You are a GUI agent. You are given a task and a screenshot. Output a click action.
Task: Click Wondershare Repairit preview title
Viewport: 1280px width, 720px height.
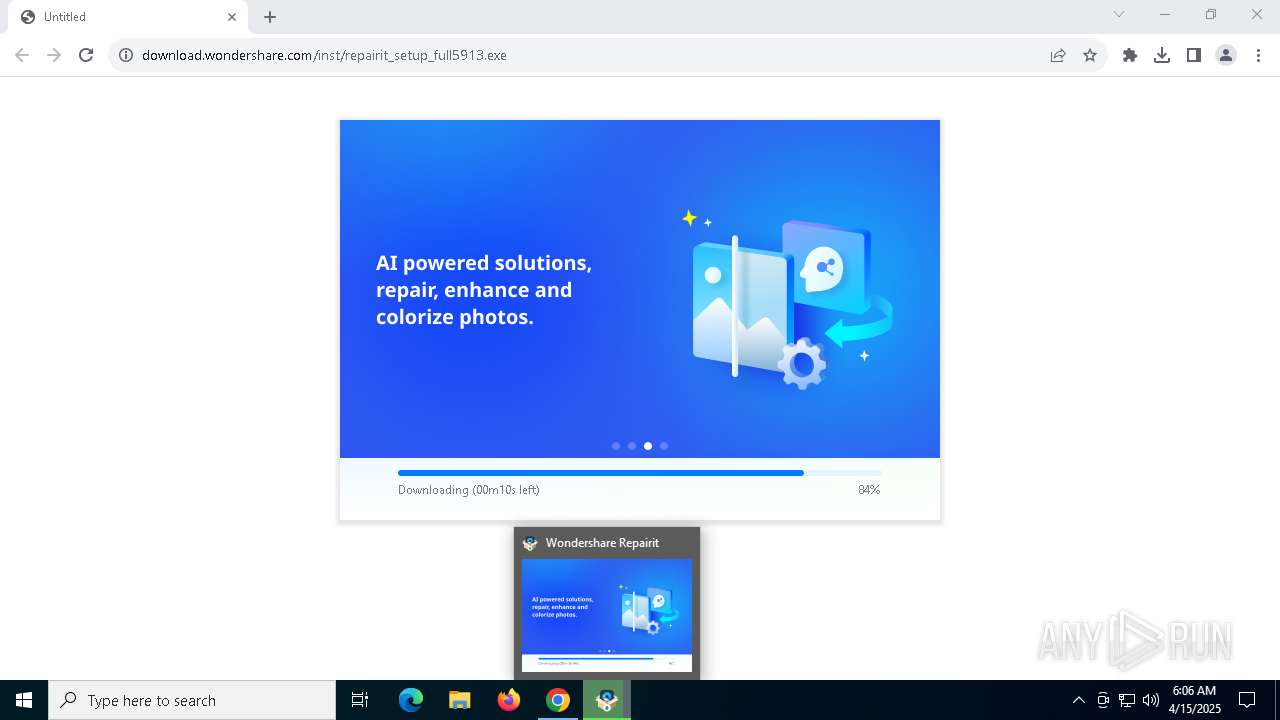602,543
